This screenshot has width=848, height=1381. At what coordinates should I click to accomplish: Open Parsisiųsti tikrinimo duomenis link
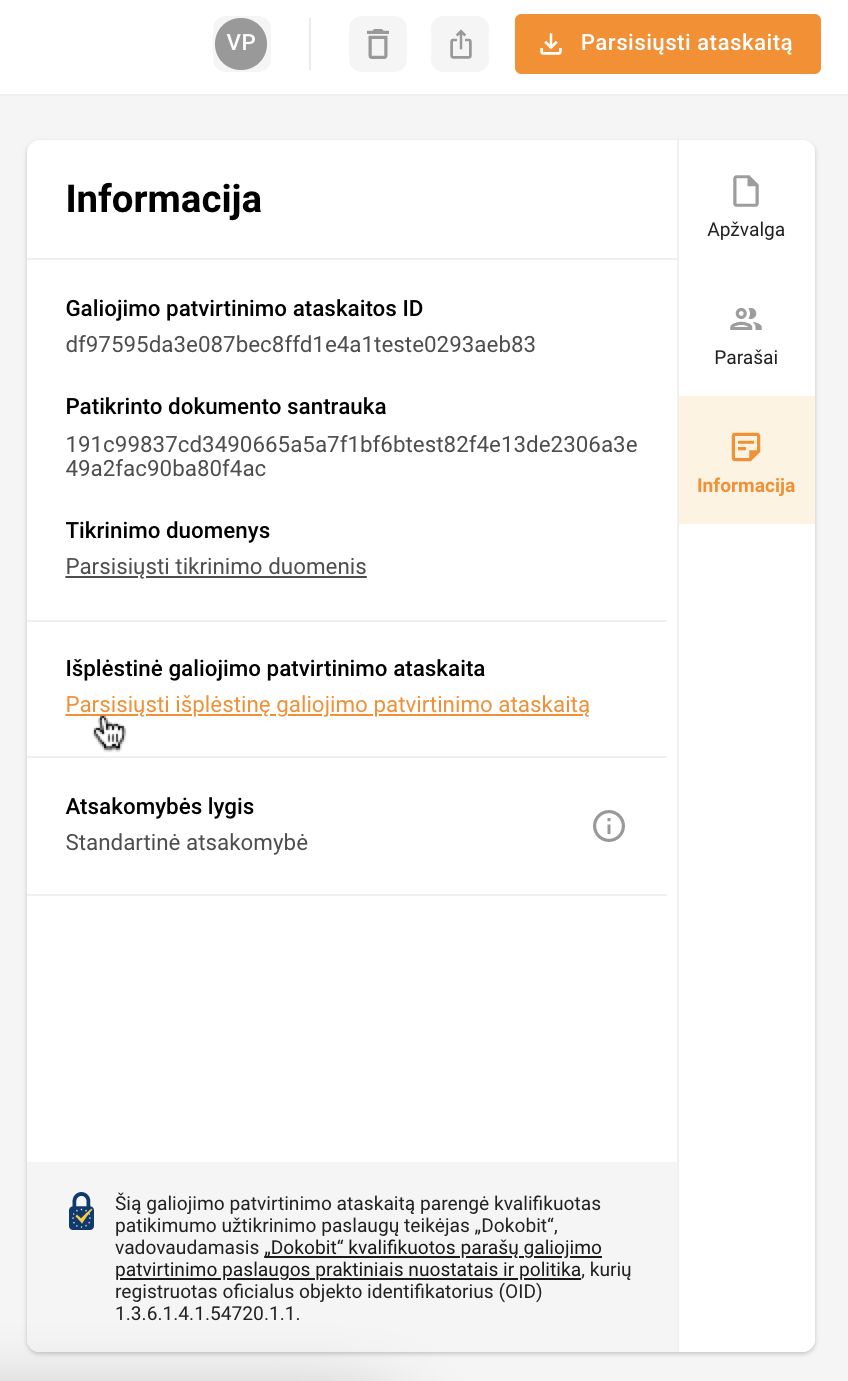tap(216, 567)
